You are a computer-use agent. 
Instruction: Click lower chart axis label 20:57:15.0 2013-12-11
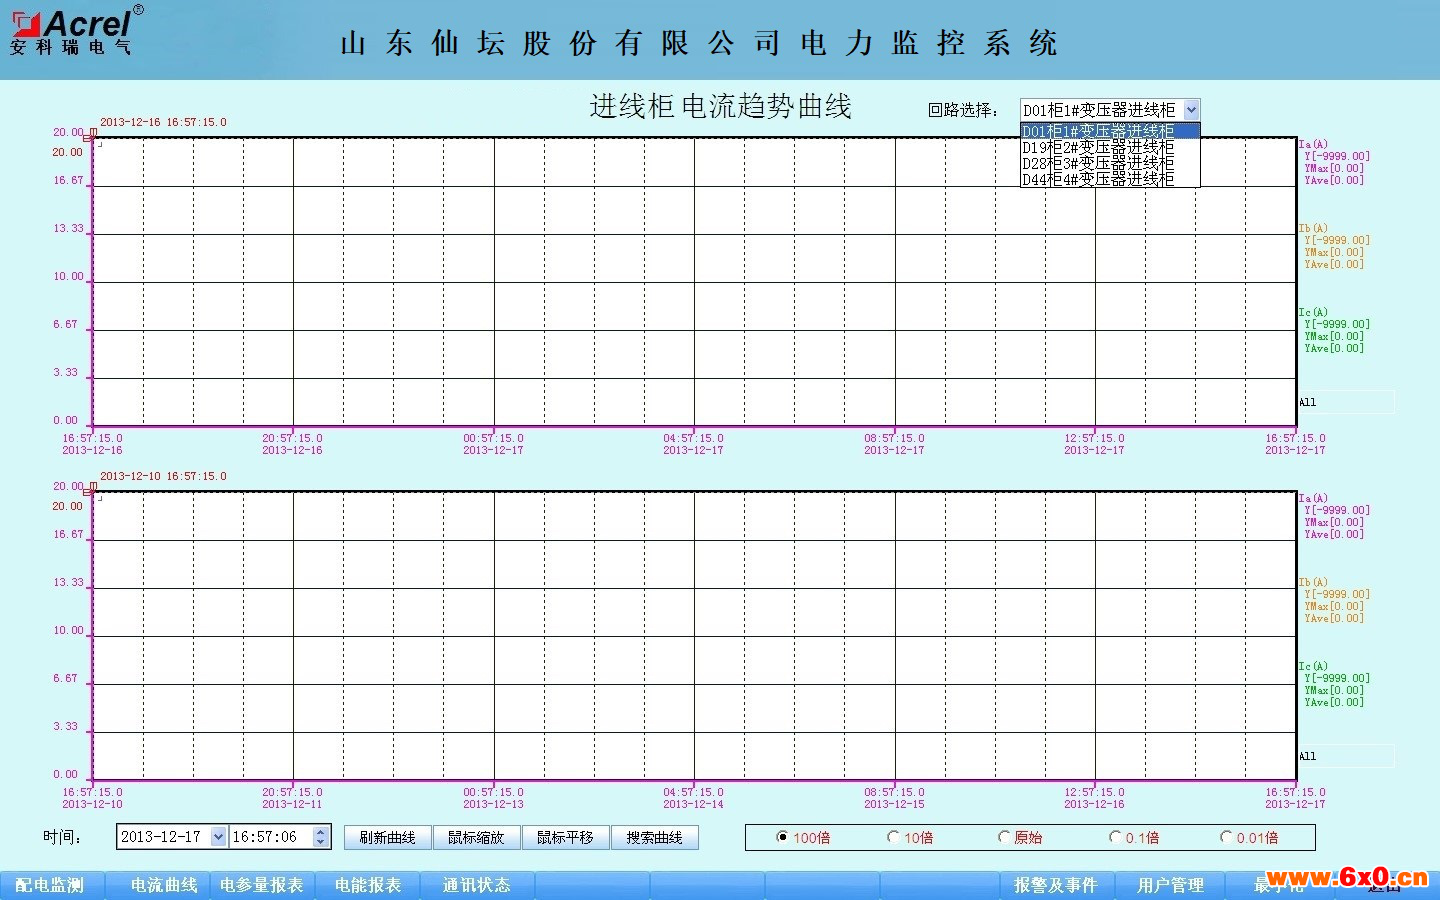click(292, 798)
